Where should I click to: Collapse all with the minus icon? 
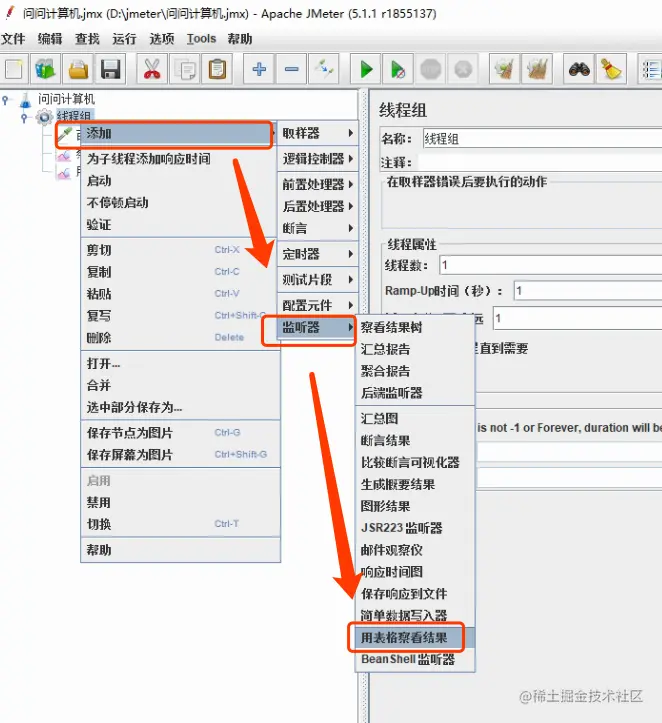click(291, 70)
